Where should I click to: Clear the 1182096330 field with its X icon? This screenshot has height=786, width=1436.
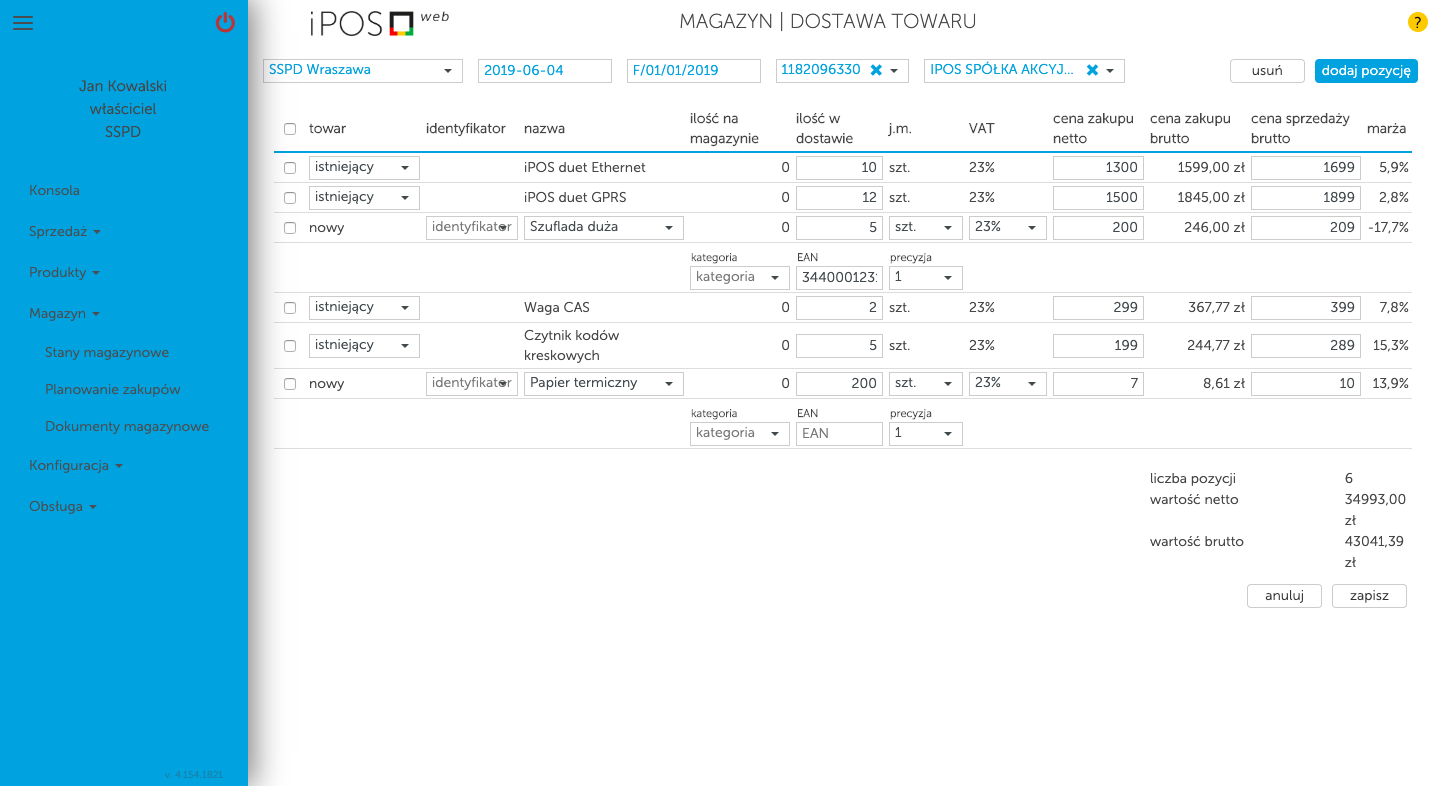(876, 70)
